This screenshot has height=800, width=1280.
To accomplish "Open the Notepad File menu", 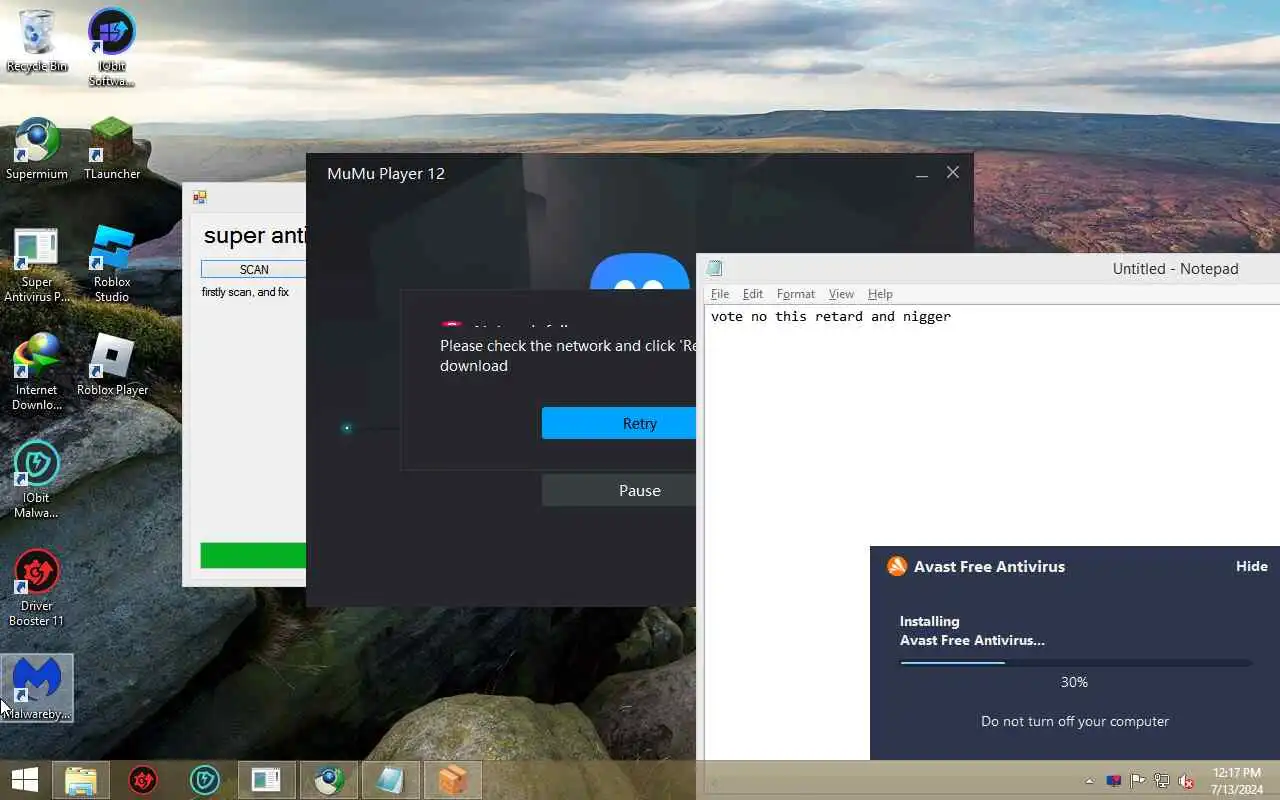I will (720, 294).
